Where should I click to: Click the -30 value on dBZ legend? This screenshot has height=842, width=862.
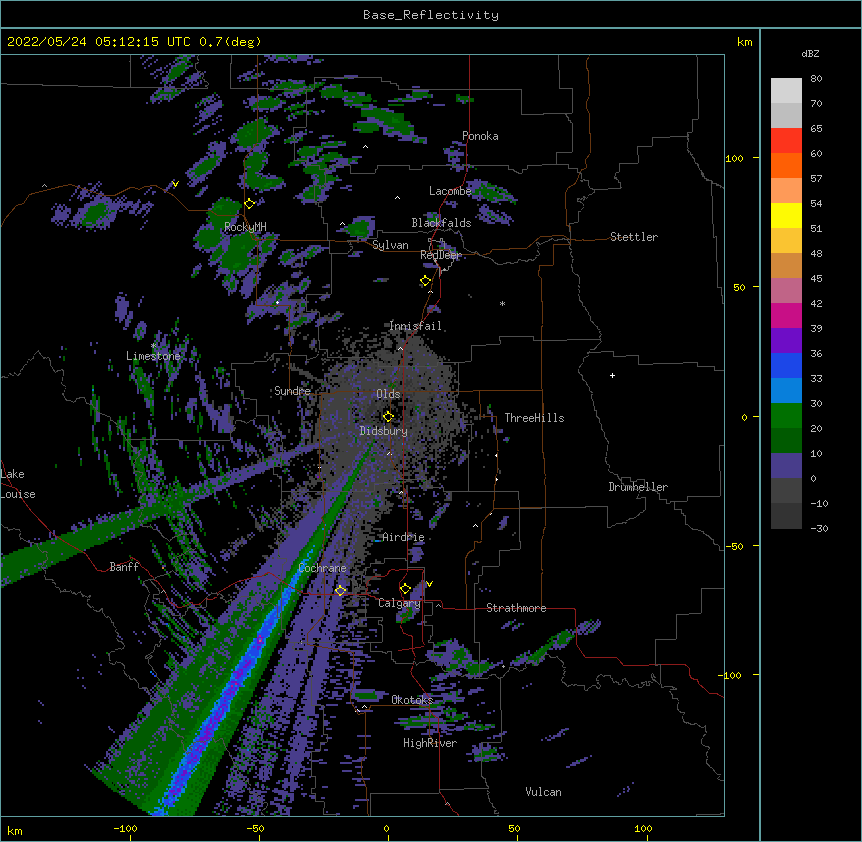[819, 528]
